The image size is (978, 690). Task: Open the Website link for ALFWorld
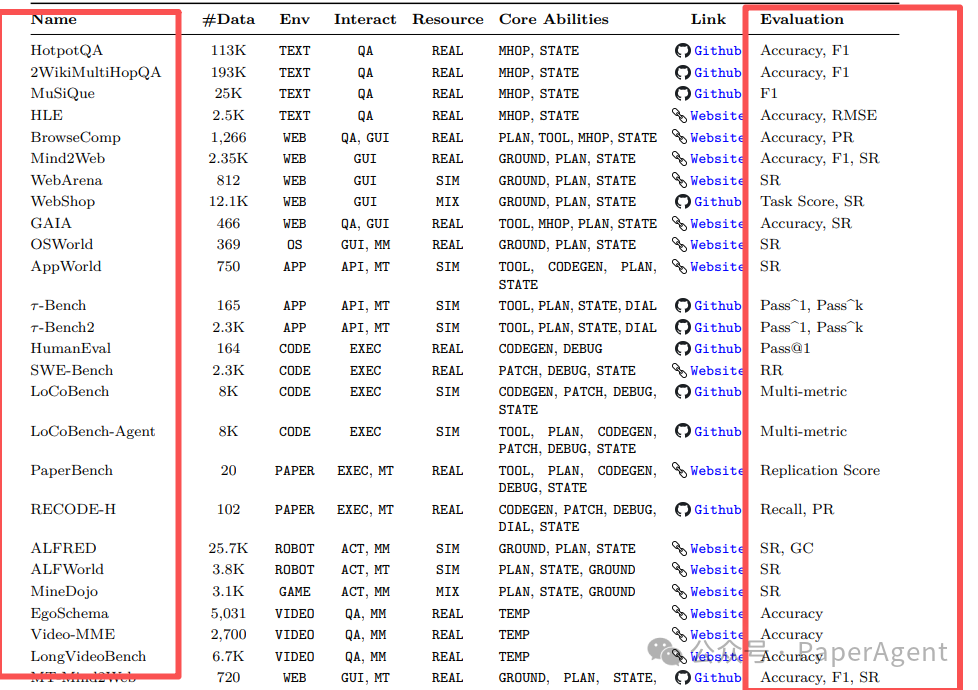(716, 570)
